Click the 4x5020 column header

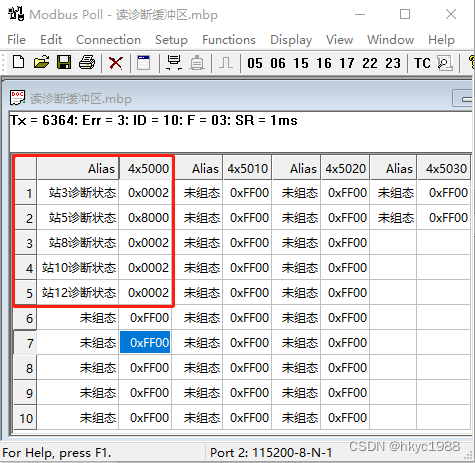[345, 168]
